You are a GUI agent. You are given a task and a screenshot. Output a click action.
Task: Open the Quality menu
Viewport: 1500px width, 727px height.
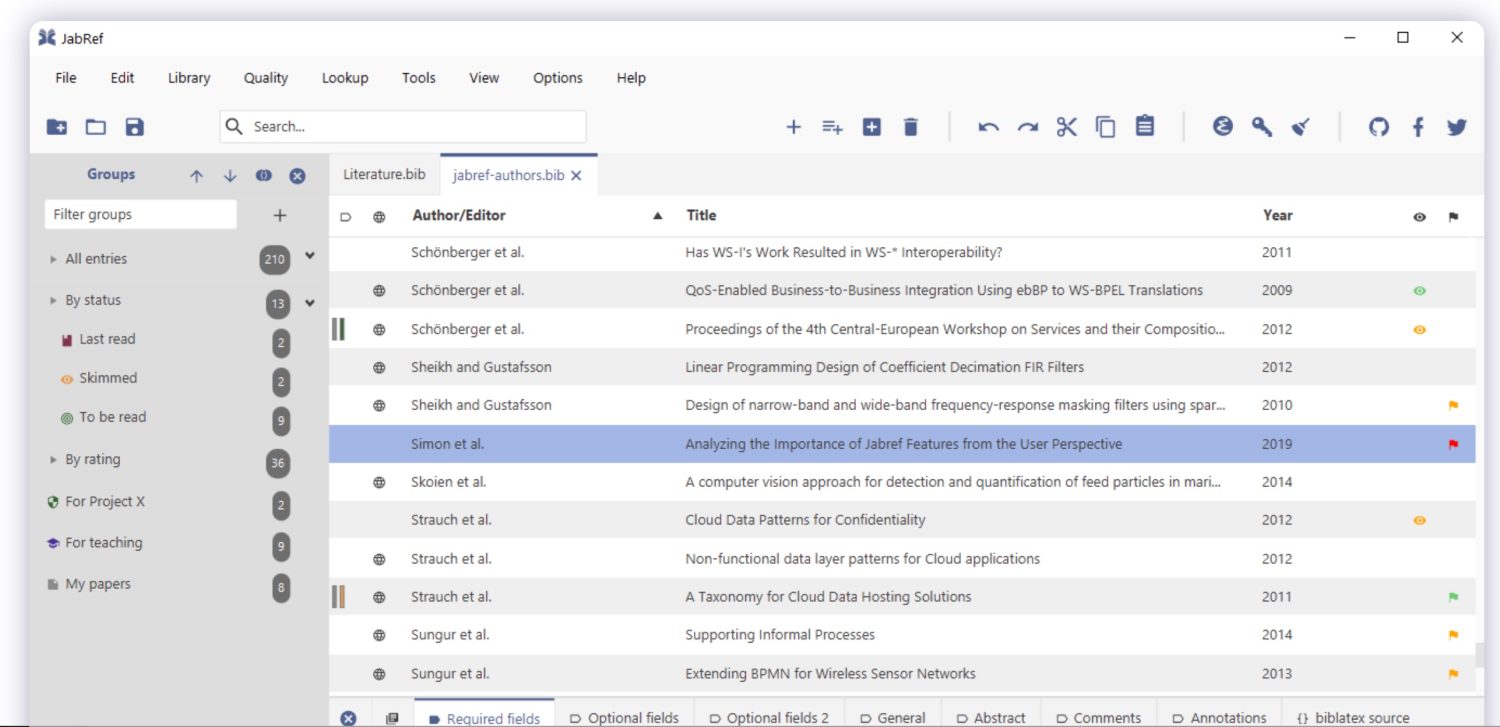[x=264, y=77]
